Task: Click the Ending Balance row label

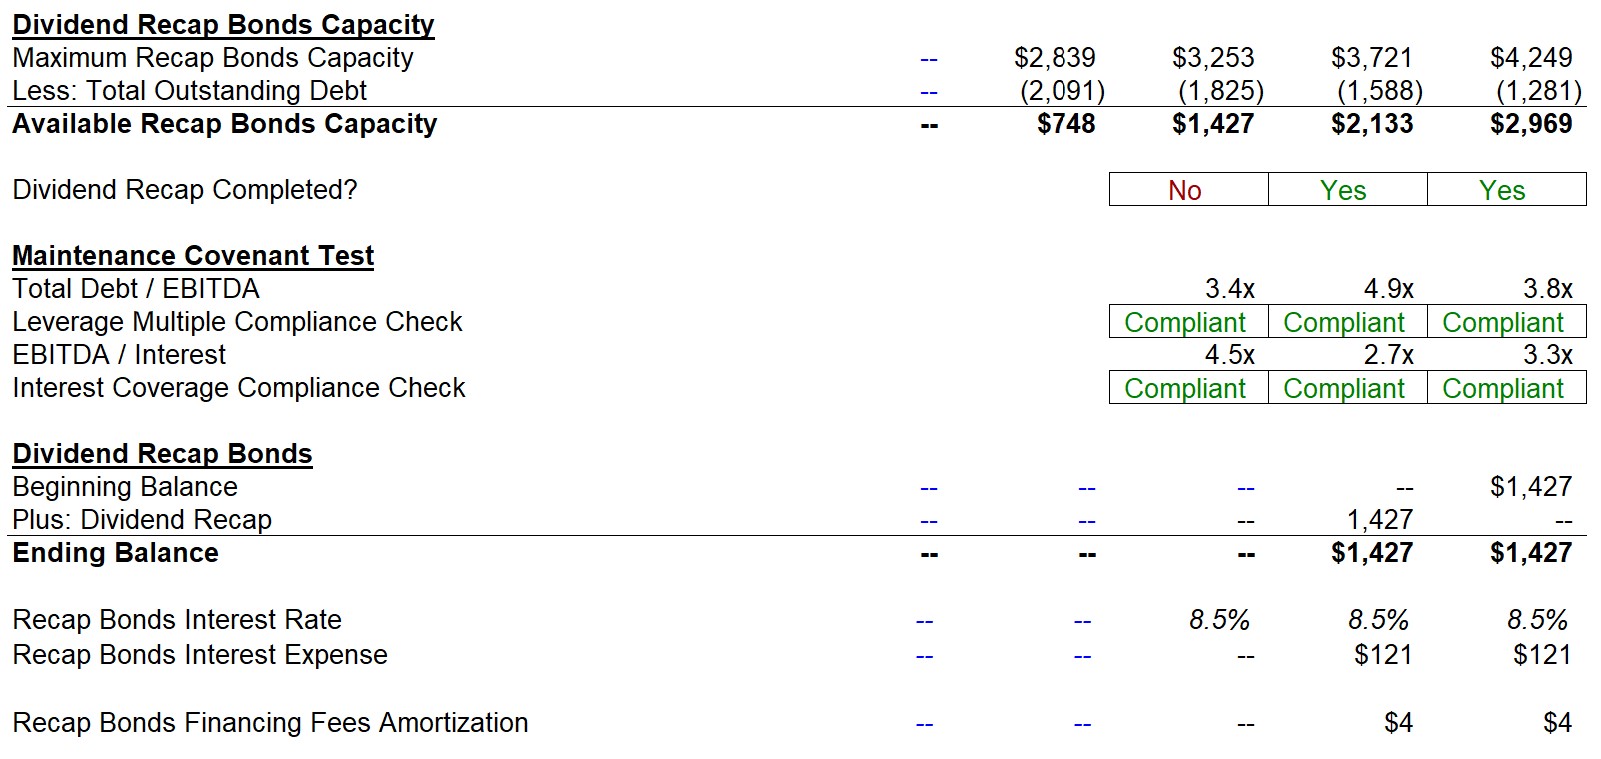Action: pos(115,553)
